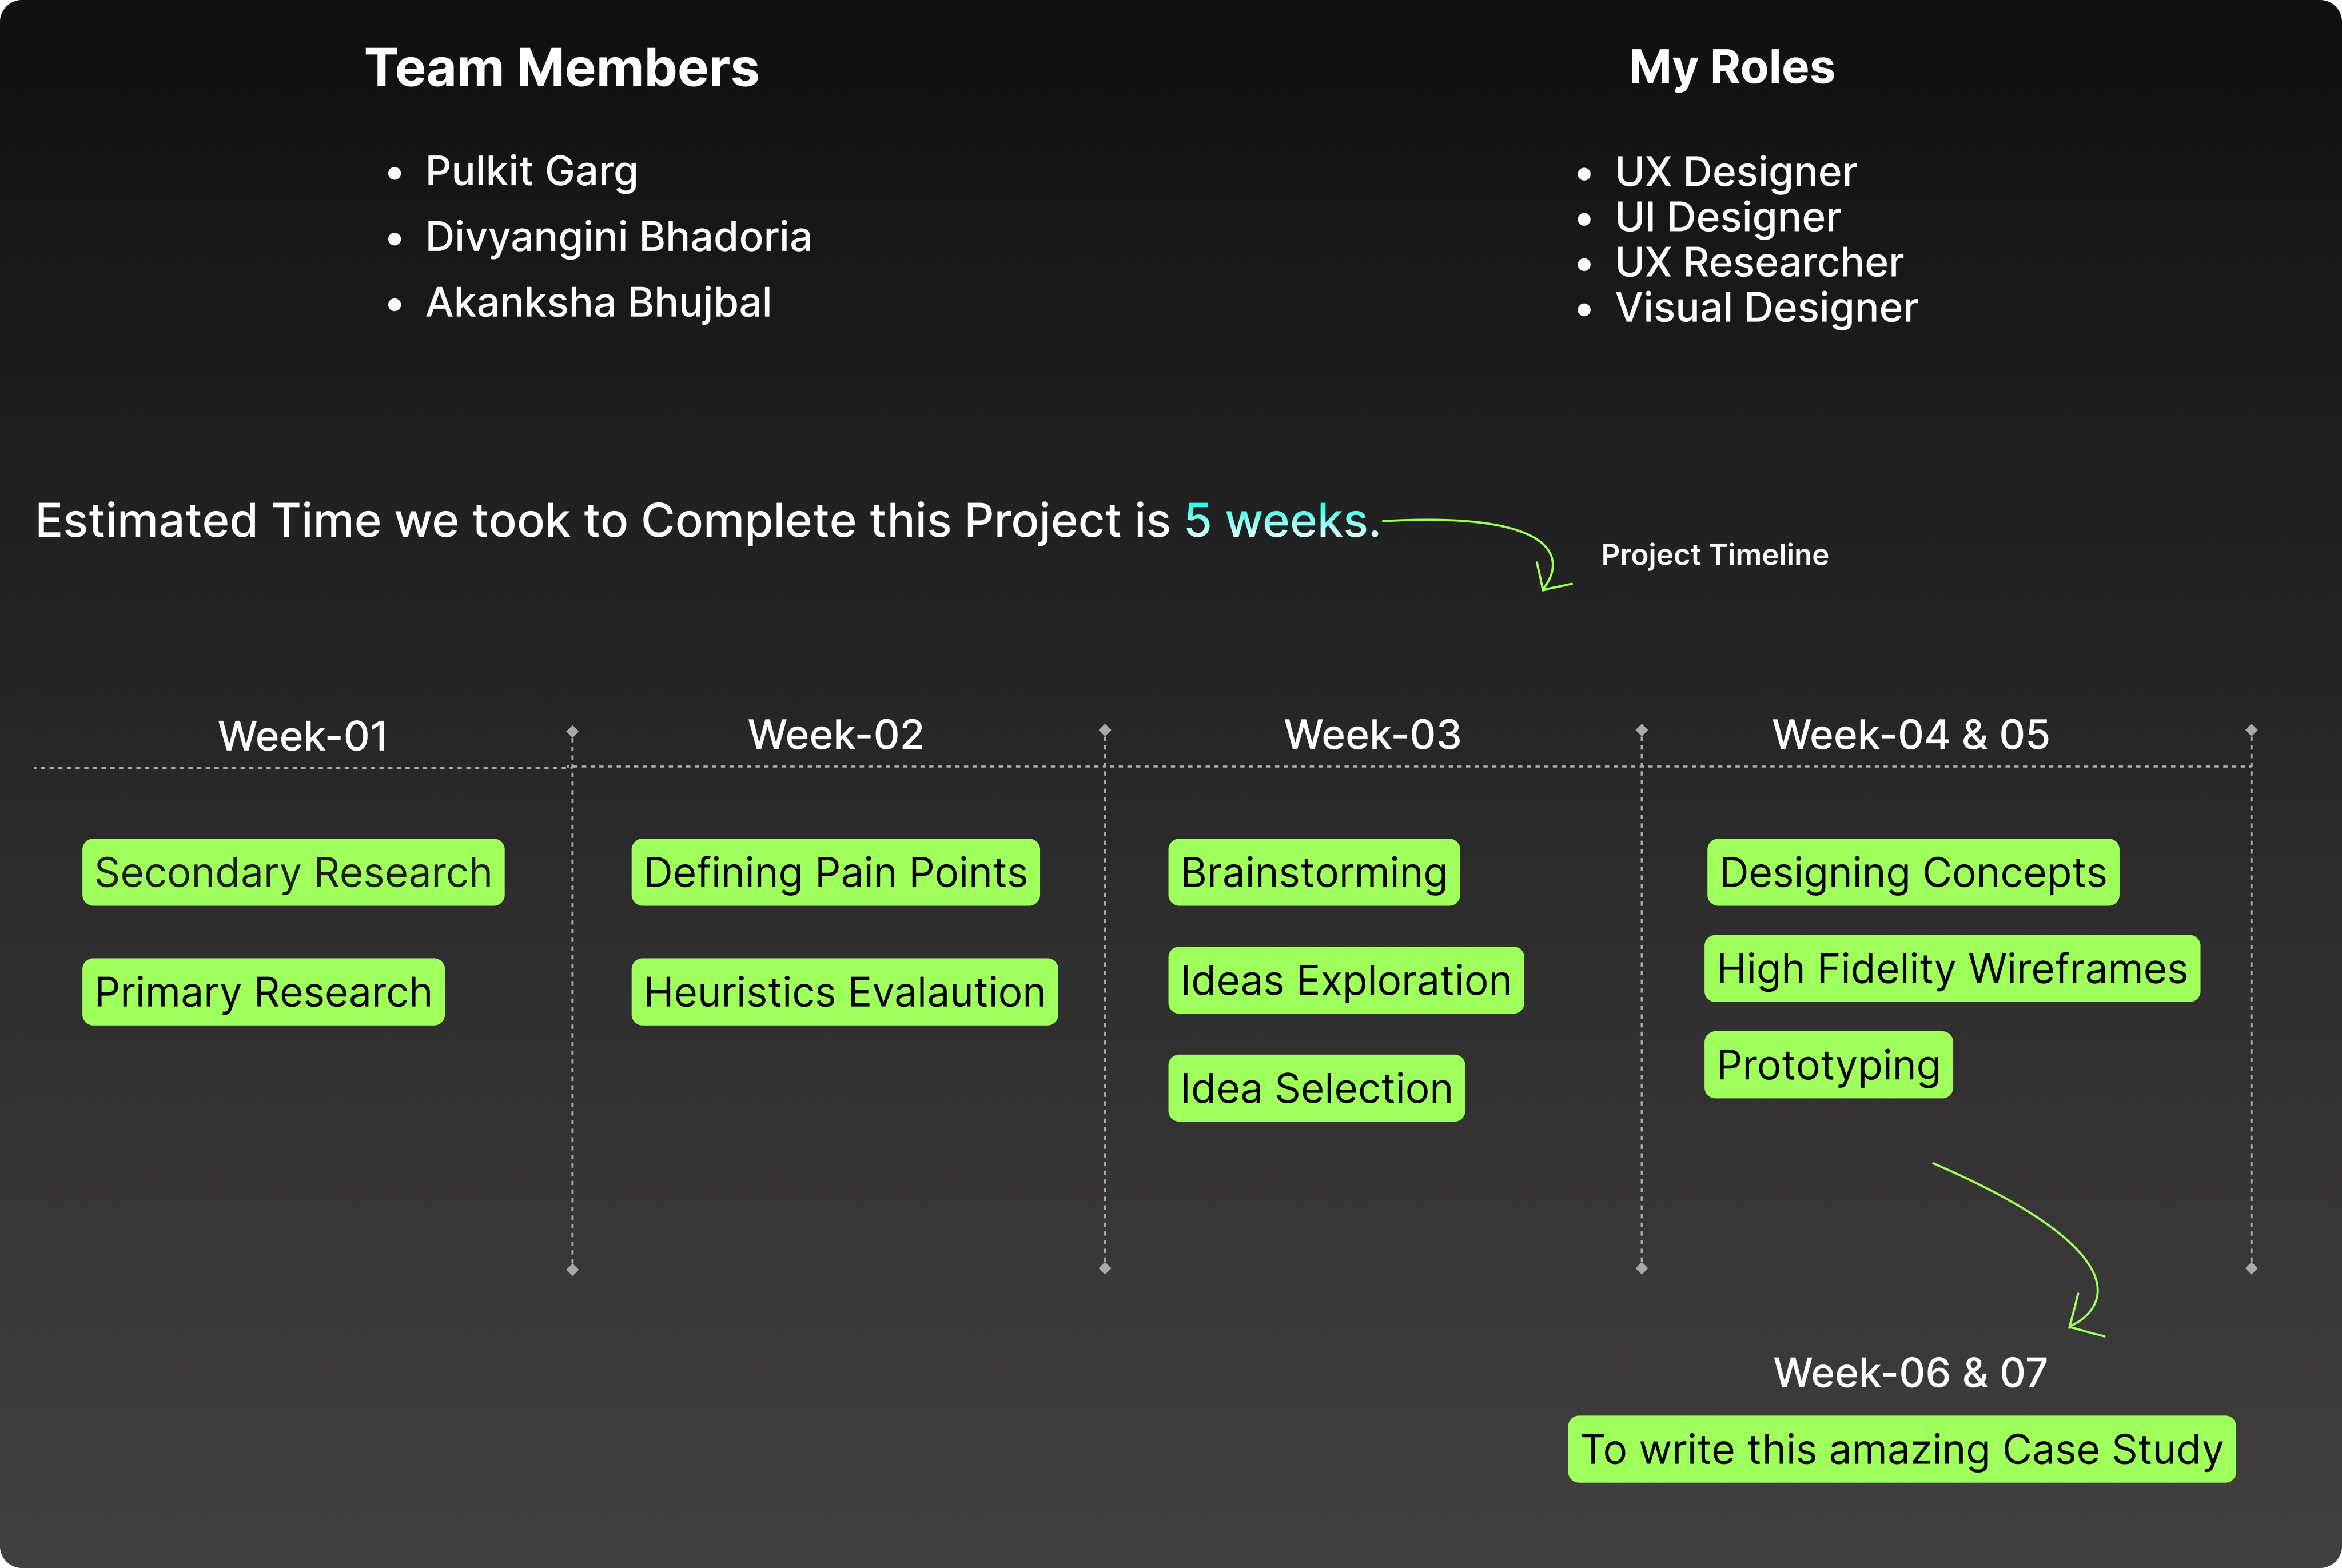Select the Ideas Exploration tag
2342x1568 pixels.
(x=1345, y=980)
